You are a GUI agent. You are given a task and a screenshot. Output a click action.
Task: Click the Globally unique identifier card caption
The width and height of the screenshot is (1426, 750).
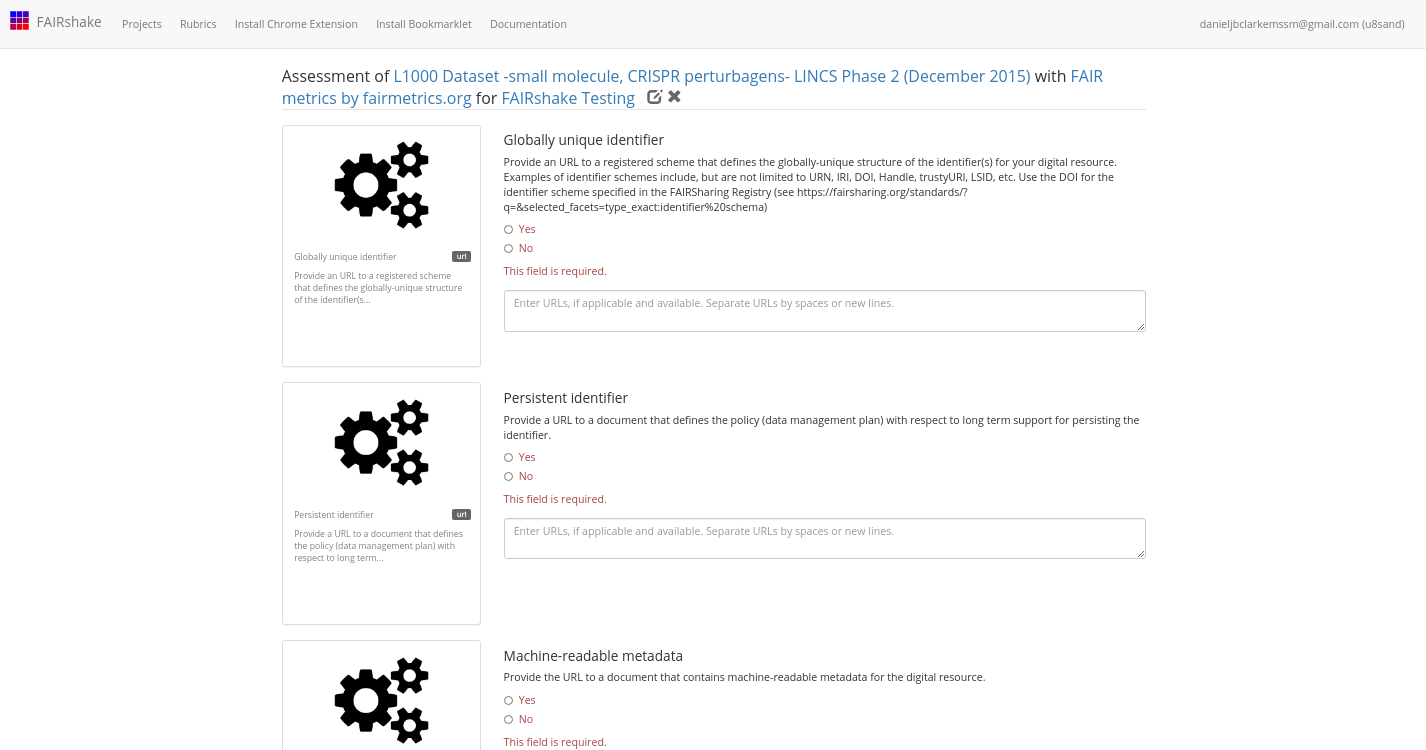345,257
